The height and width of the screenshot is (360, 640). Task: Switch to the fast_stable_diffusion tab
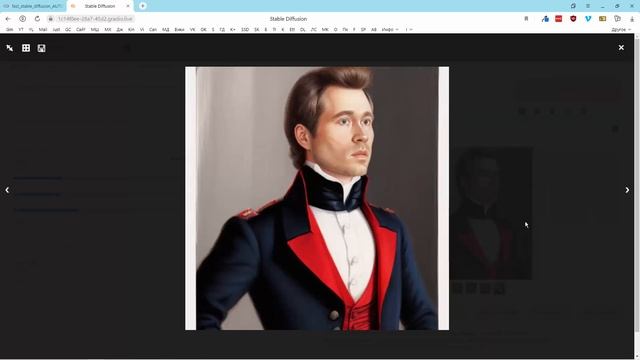[x=33, y=6]
